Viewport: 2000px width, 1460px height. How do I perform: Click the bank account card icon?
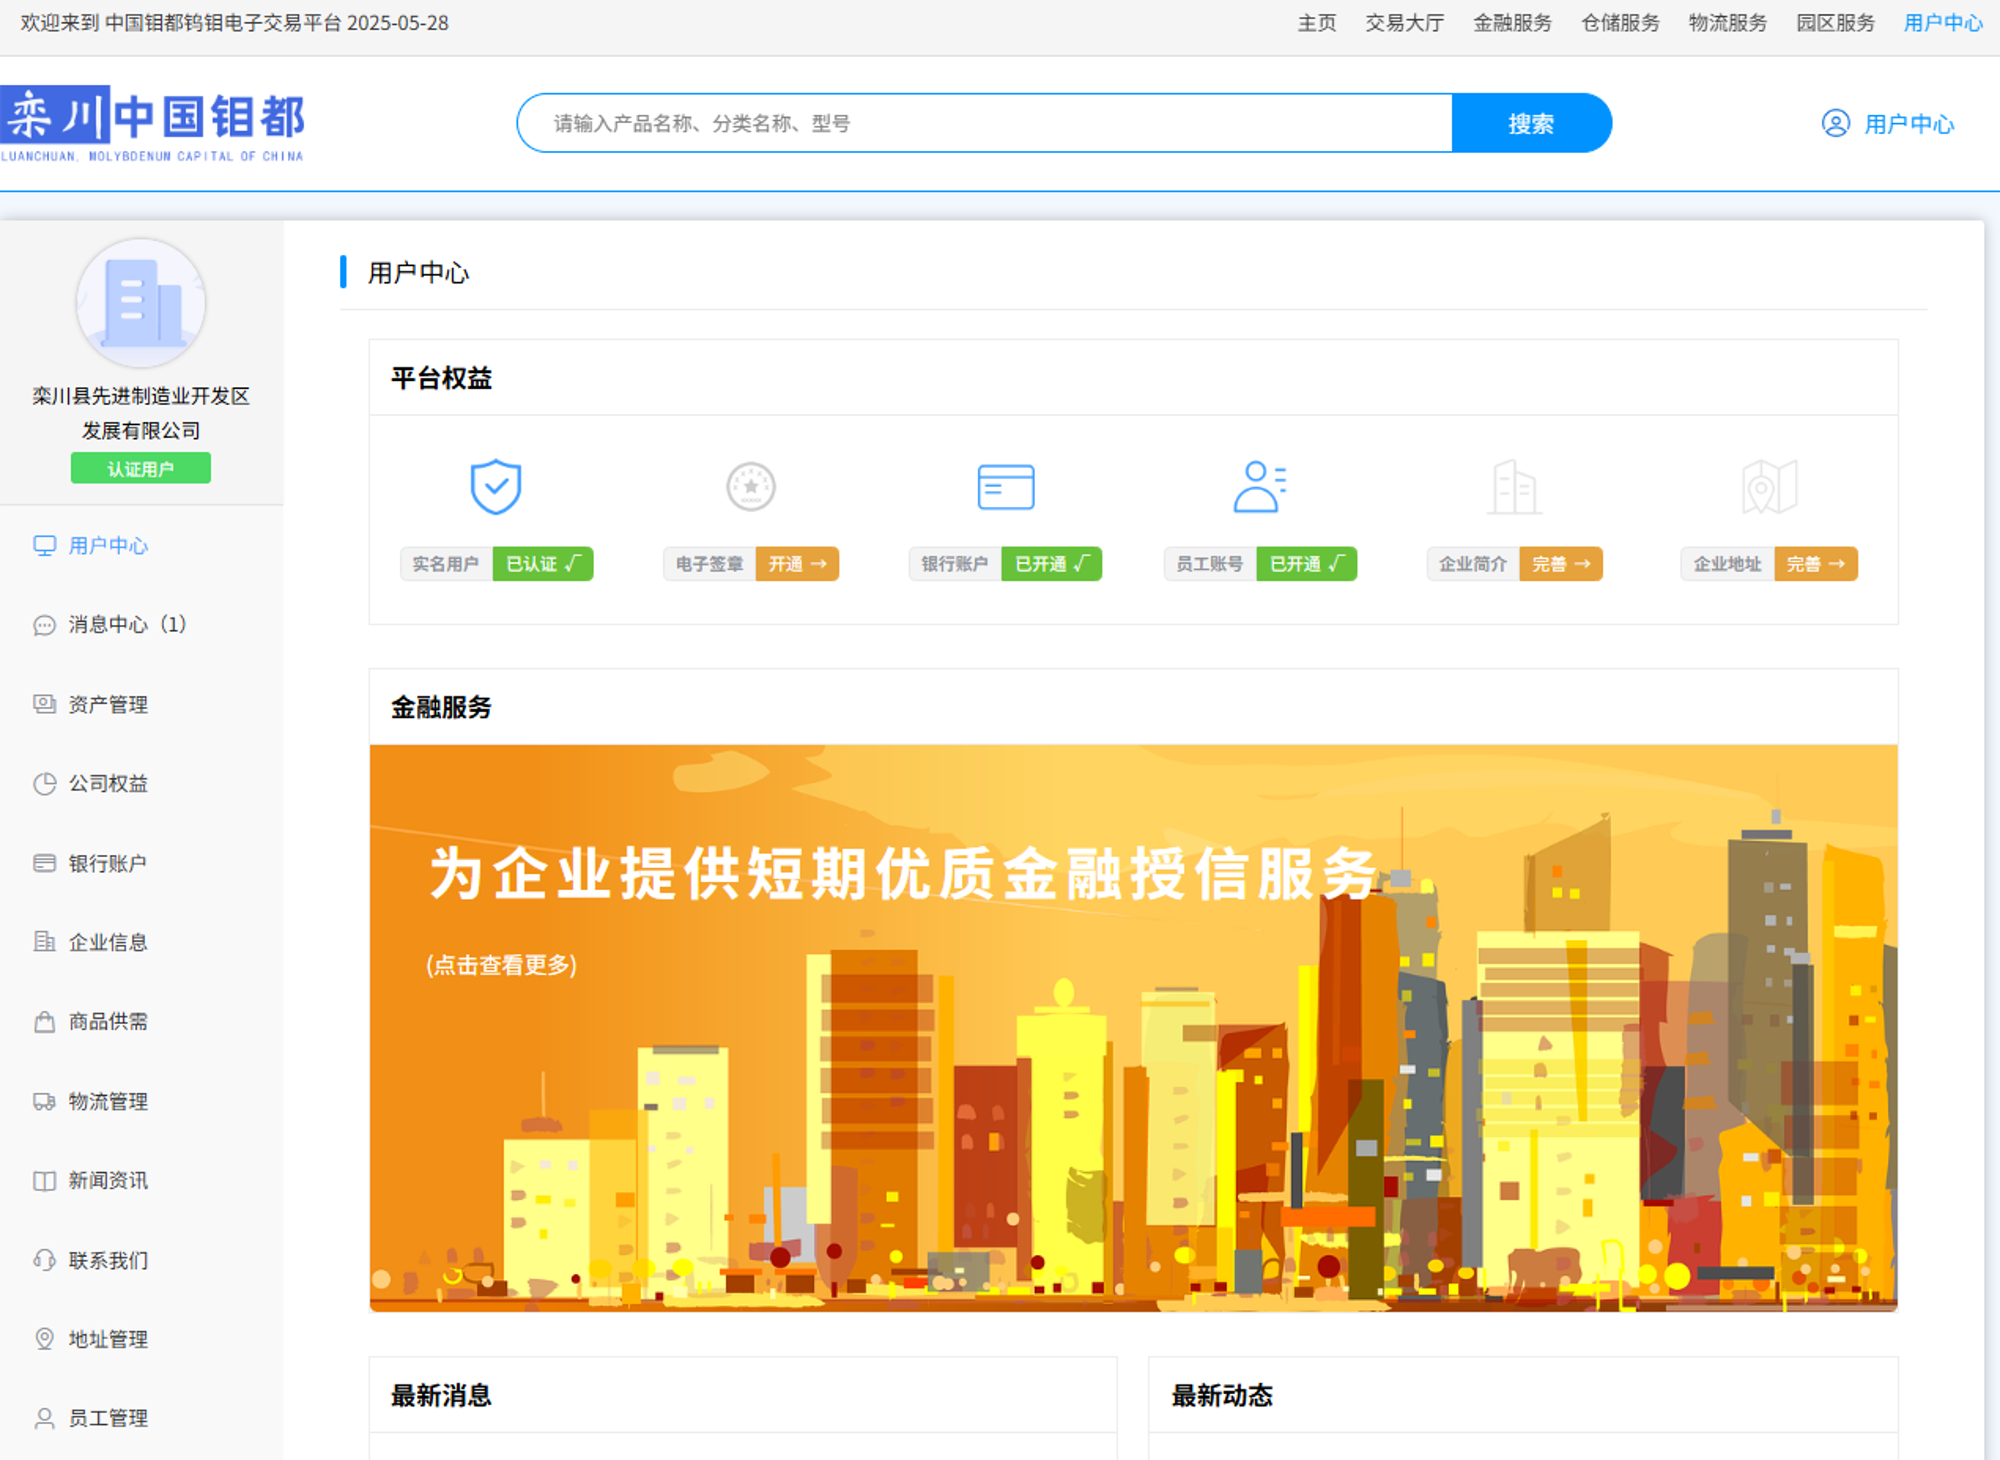[1005, 487]
